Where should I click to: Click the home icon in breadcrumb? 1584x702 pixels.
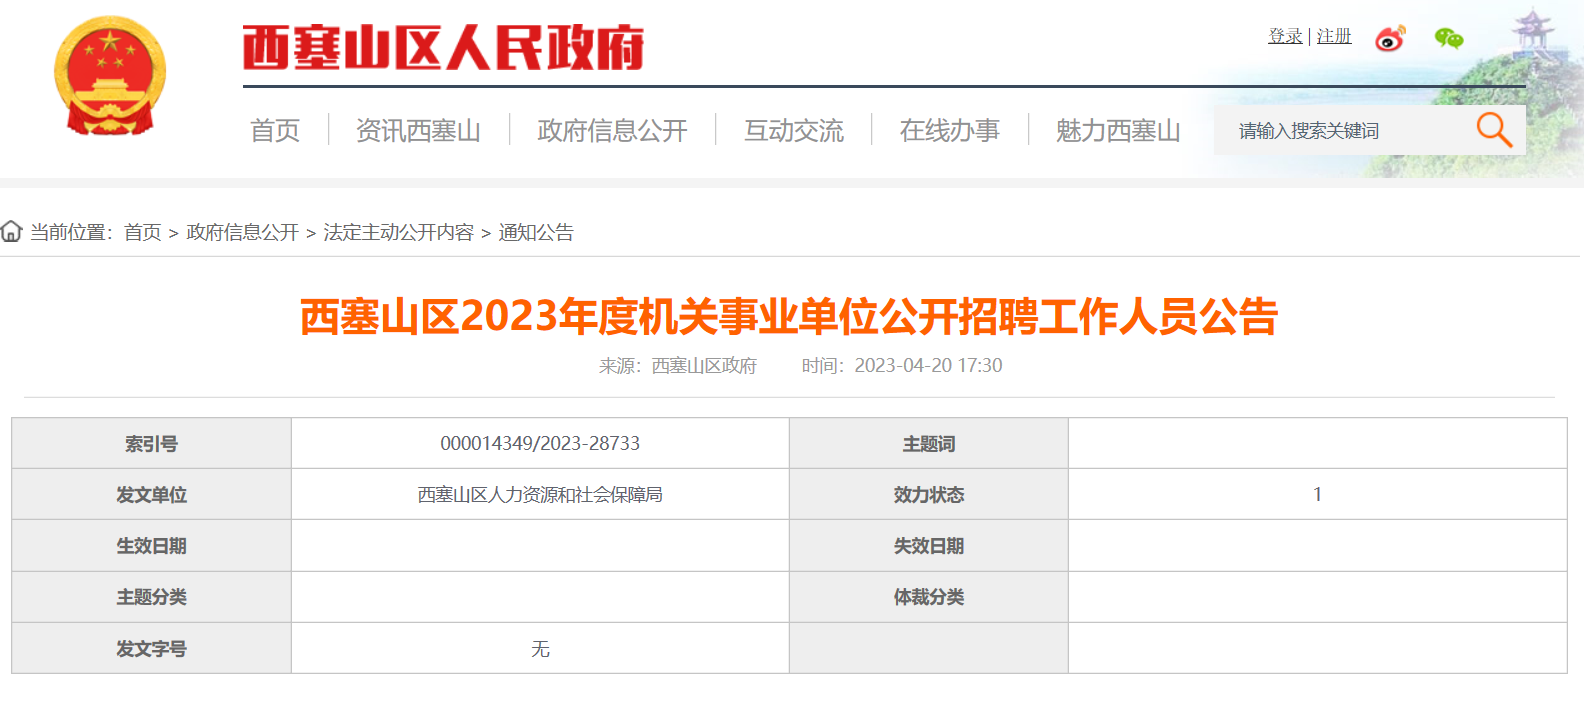pyautogui.click(x=11, y=232)
